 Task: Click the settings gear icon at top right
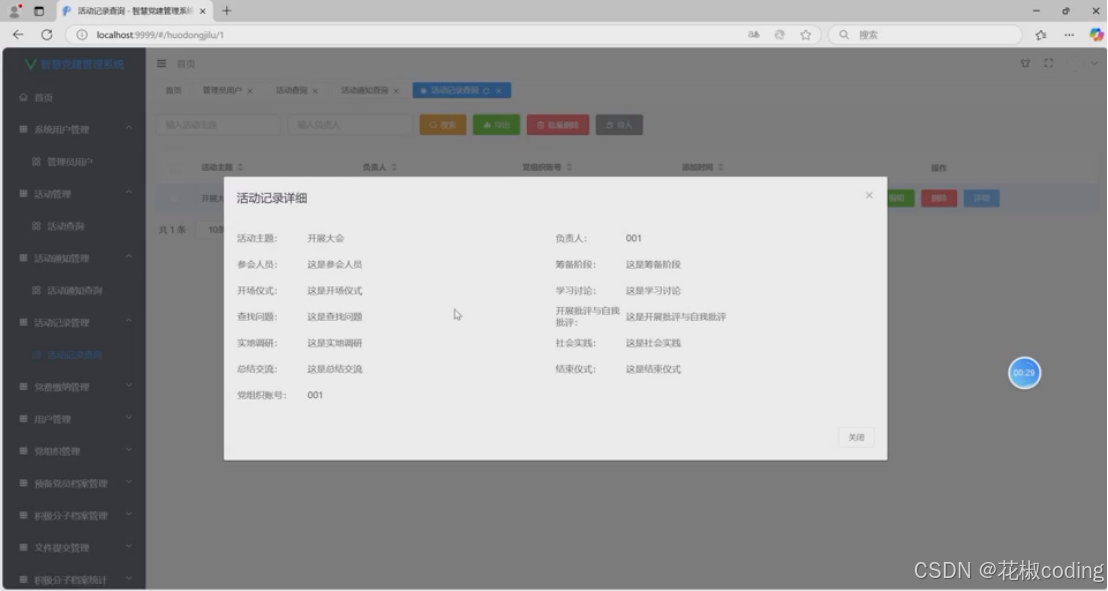tap(1025, 62)
